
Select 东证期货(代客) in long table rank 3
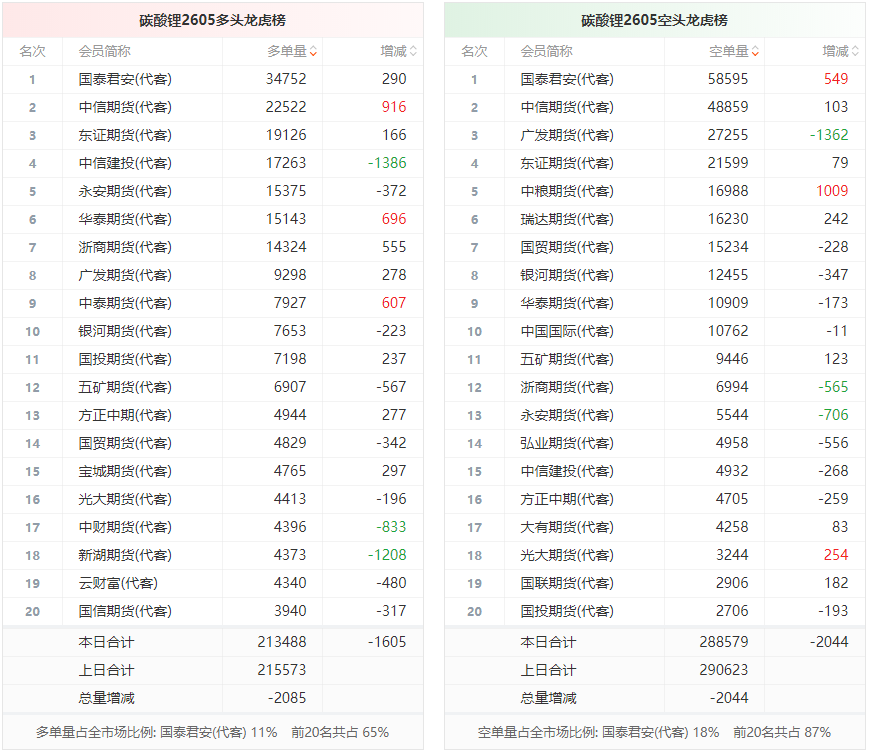tap(125, 135)
